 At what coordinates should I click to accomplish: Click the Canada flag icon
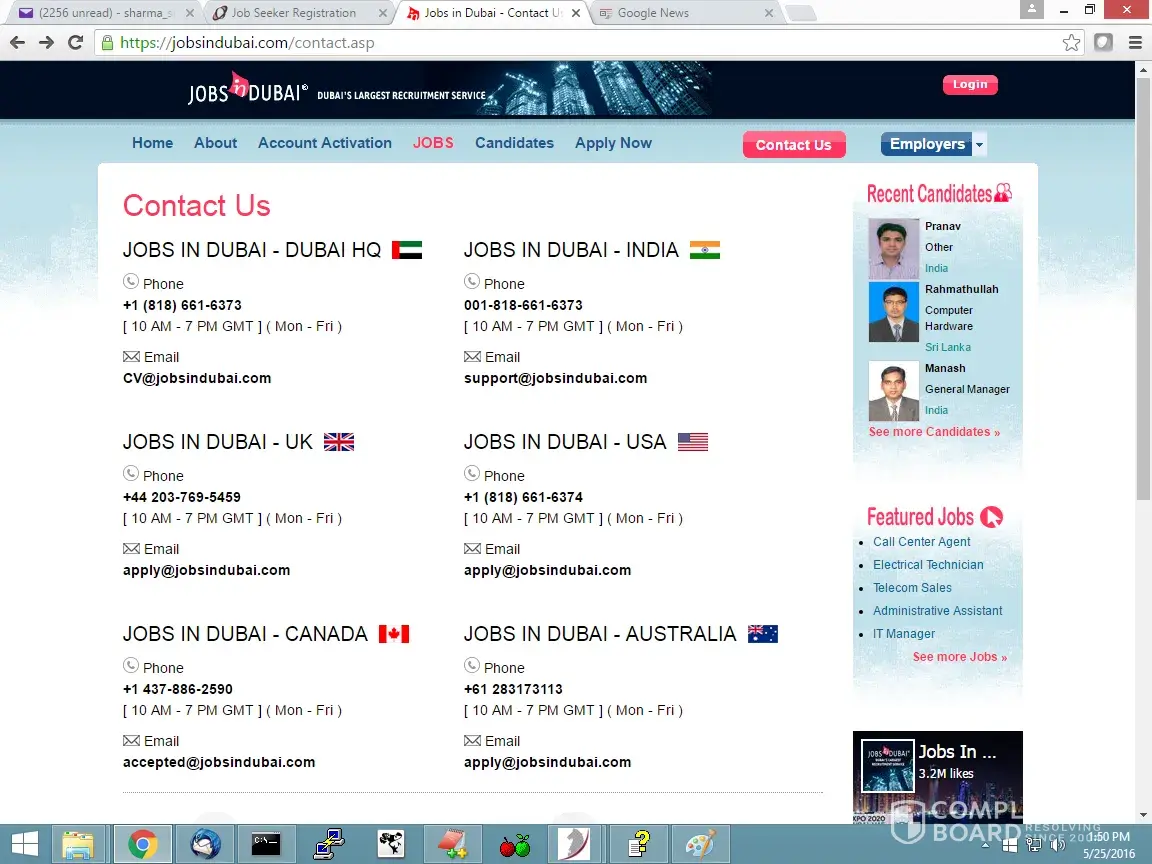click(x=394, y=633)
